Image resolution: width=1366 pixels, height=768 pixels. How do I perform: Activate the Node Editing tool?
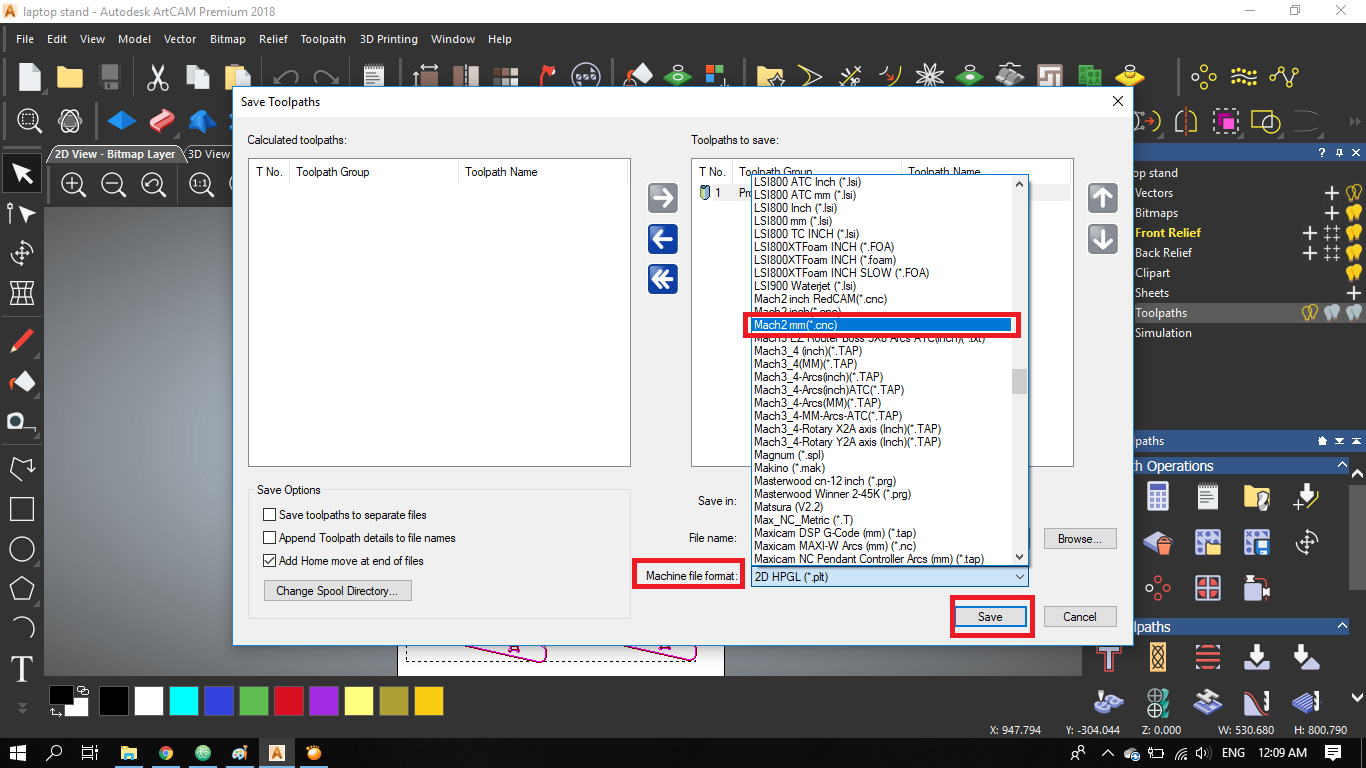[22, 213]
